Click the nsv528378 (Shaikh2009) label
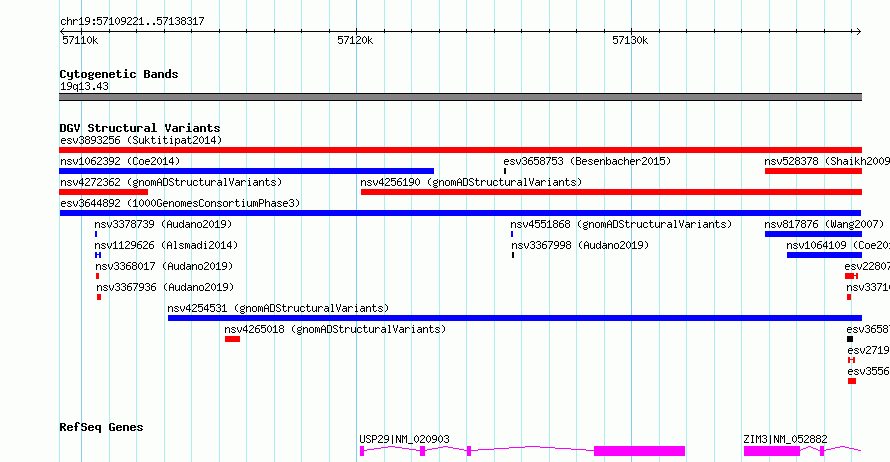Screen dimensions: 890x462 click(827, 161)
